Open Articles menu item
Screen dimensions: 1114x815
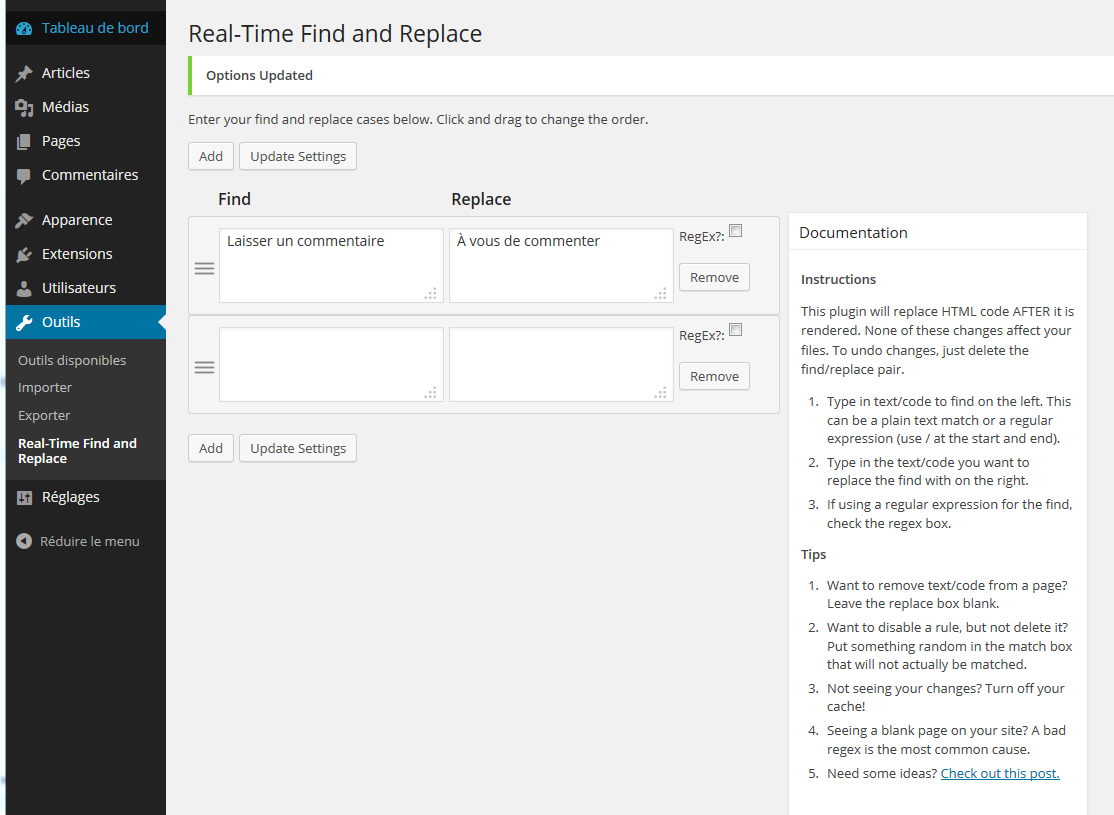85,73
